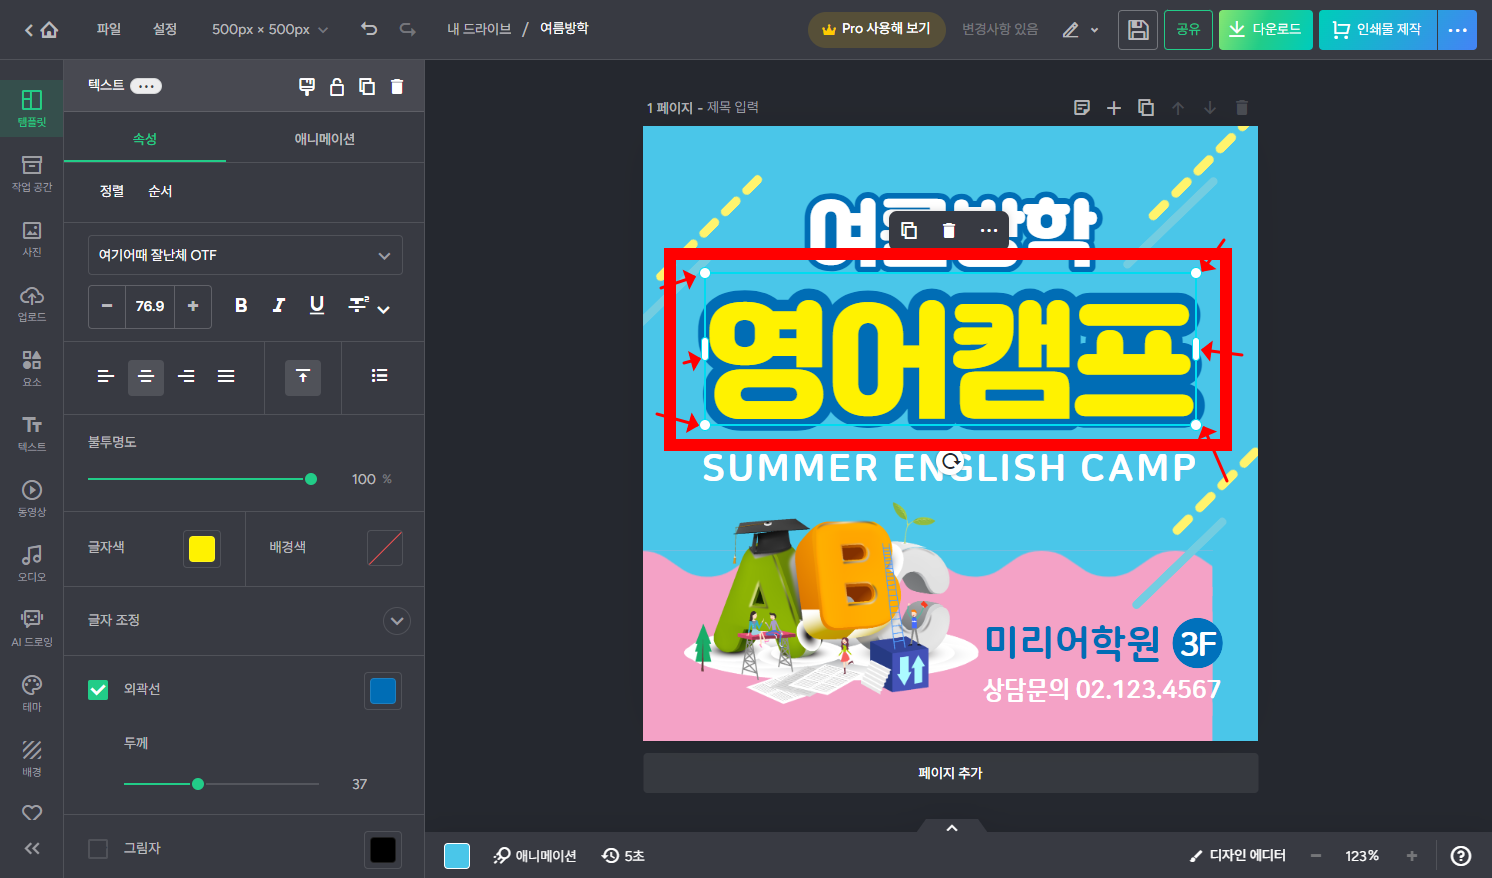Uncheck the 외곽선 outline checkbox
Viewport: 1492px width, 878px height.
97,689
